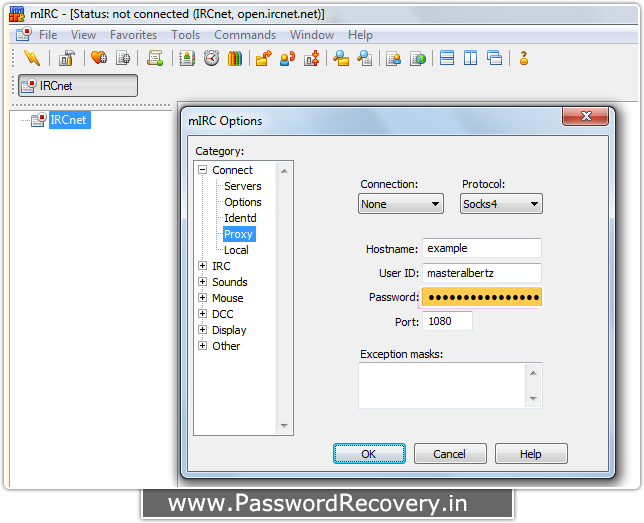
Task: Open the Tools menu
Action: (x=186, y=35)
